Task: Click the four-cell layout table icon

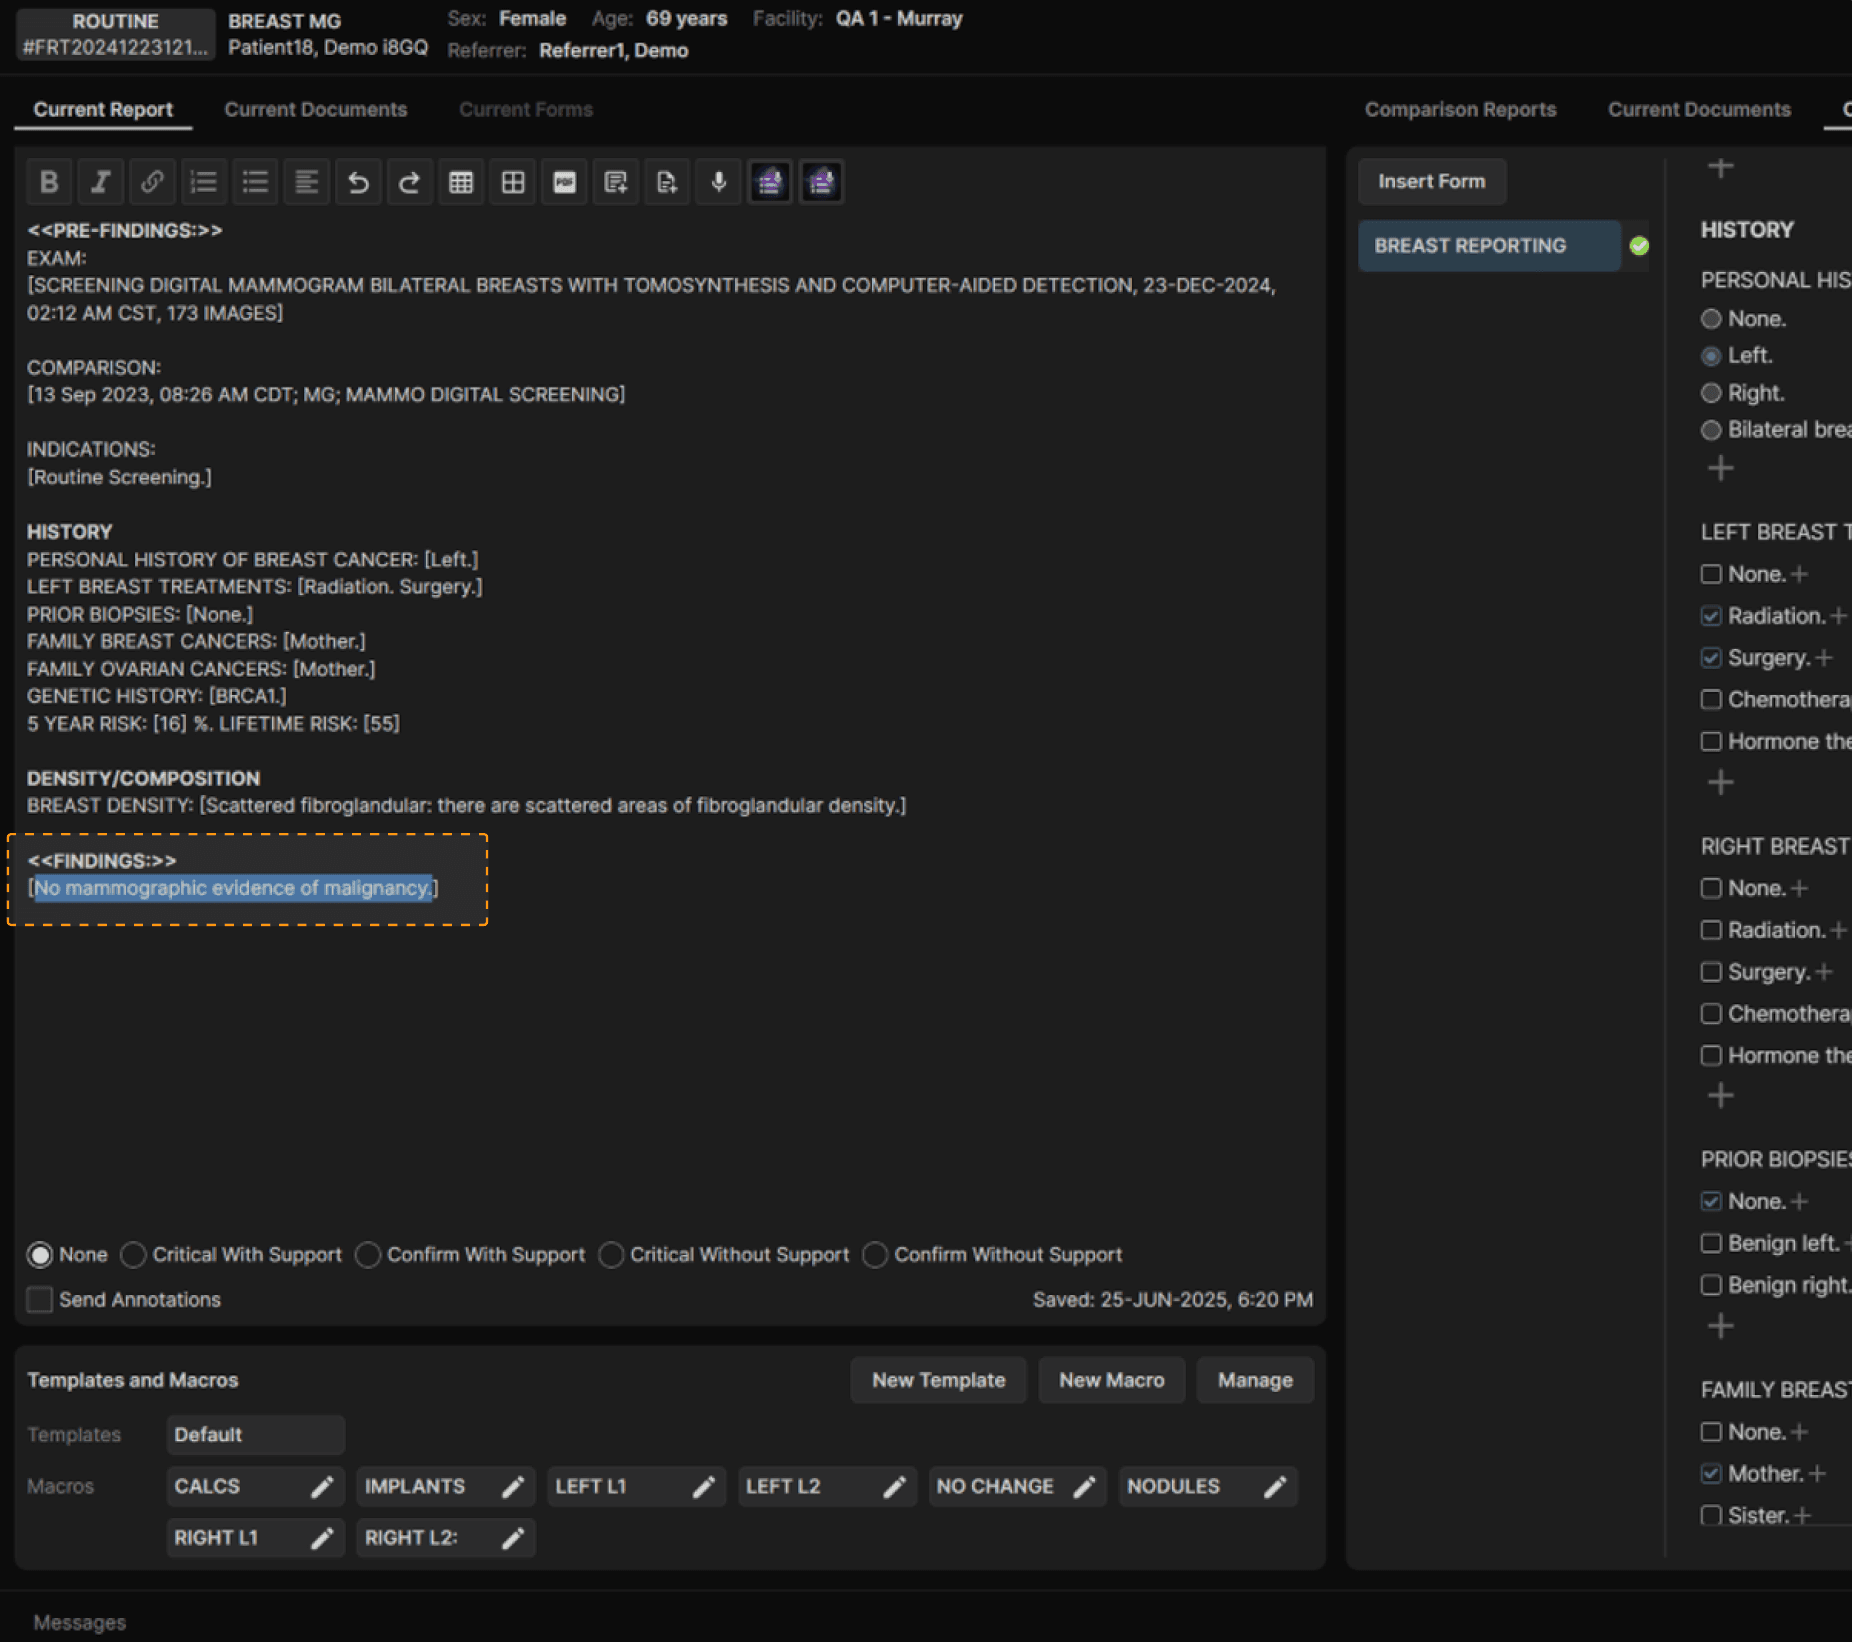Action: (x=513, y=182)
